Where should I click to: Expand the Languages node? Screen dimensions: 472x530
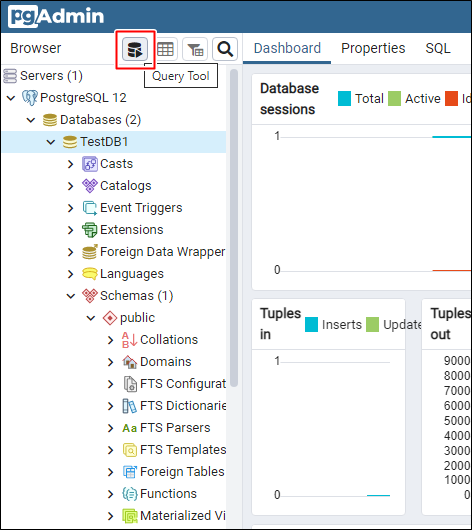70,274
